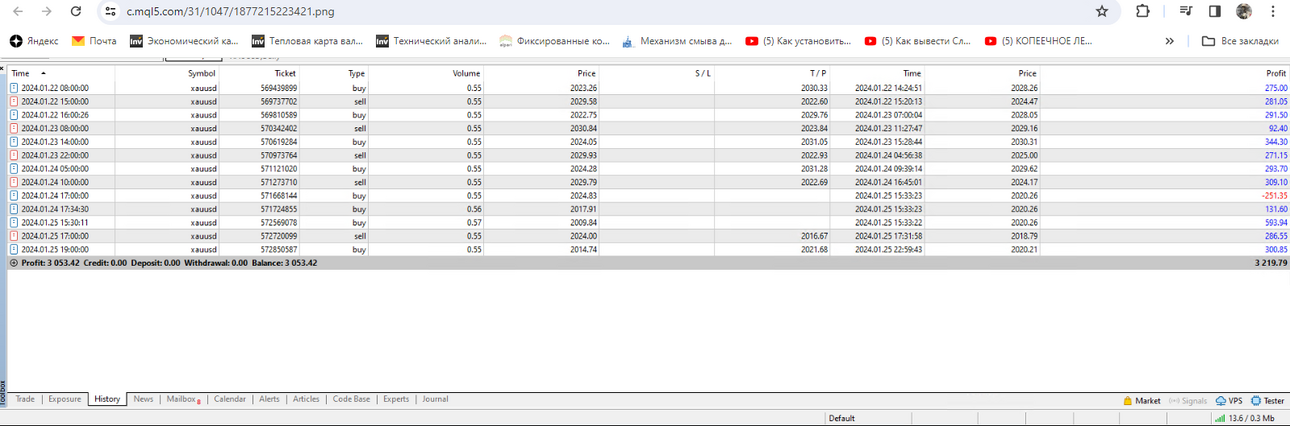Open the user profile avatar
This screenshot has height=426, width=1290.
[x=1244, y=11]
